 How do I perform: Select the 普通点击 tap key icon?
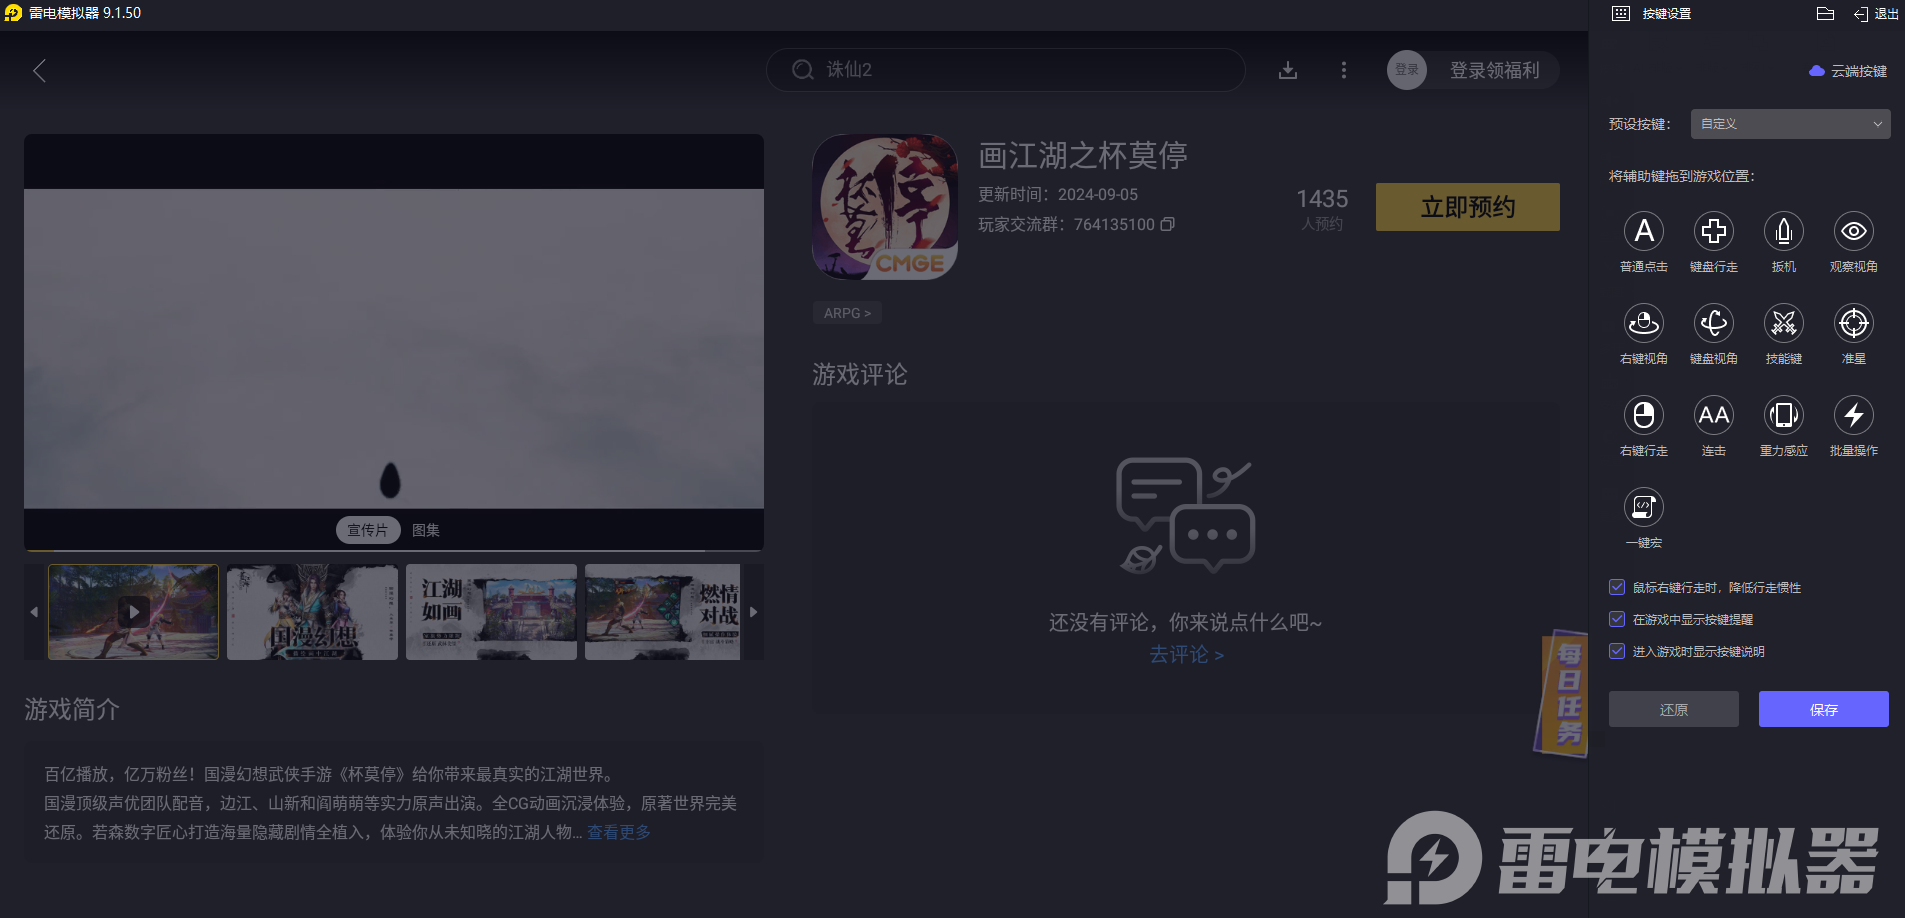(1643, 232)
